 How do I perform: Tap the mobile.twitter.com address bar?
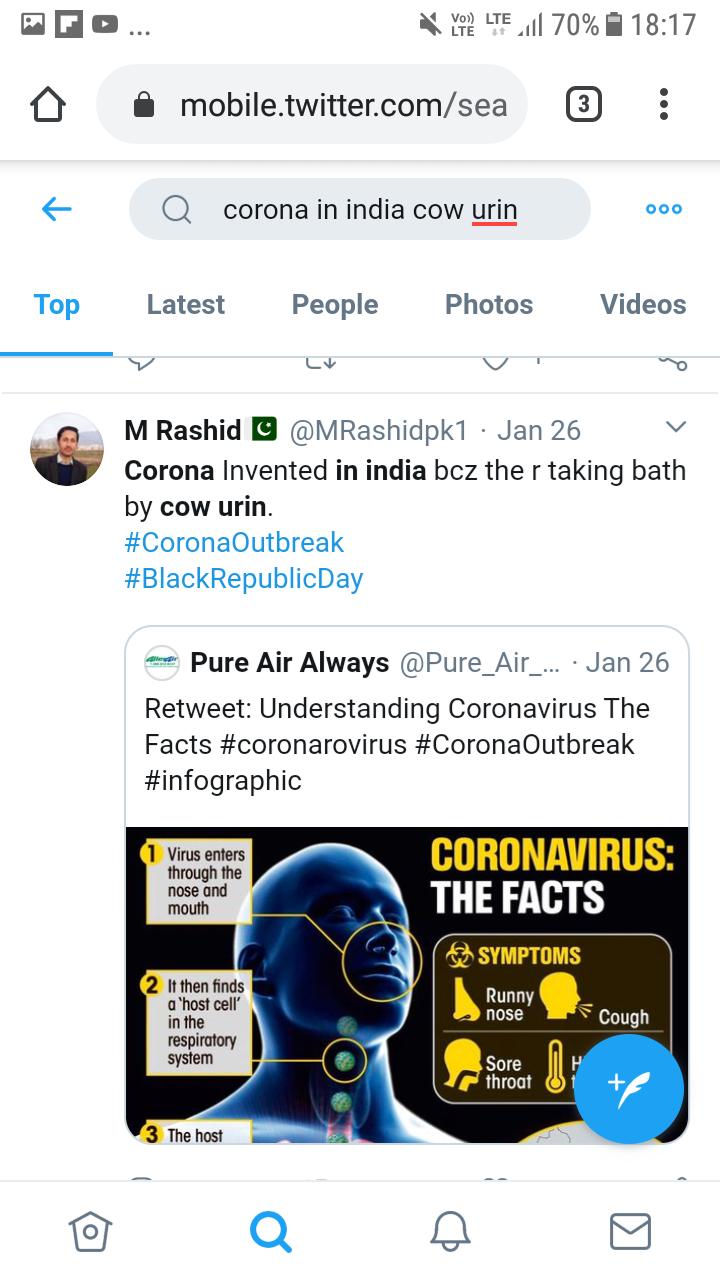[312, 104]
